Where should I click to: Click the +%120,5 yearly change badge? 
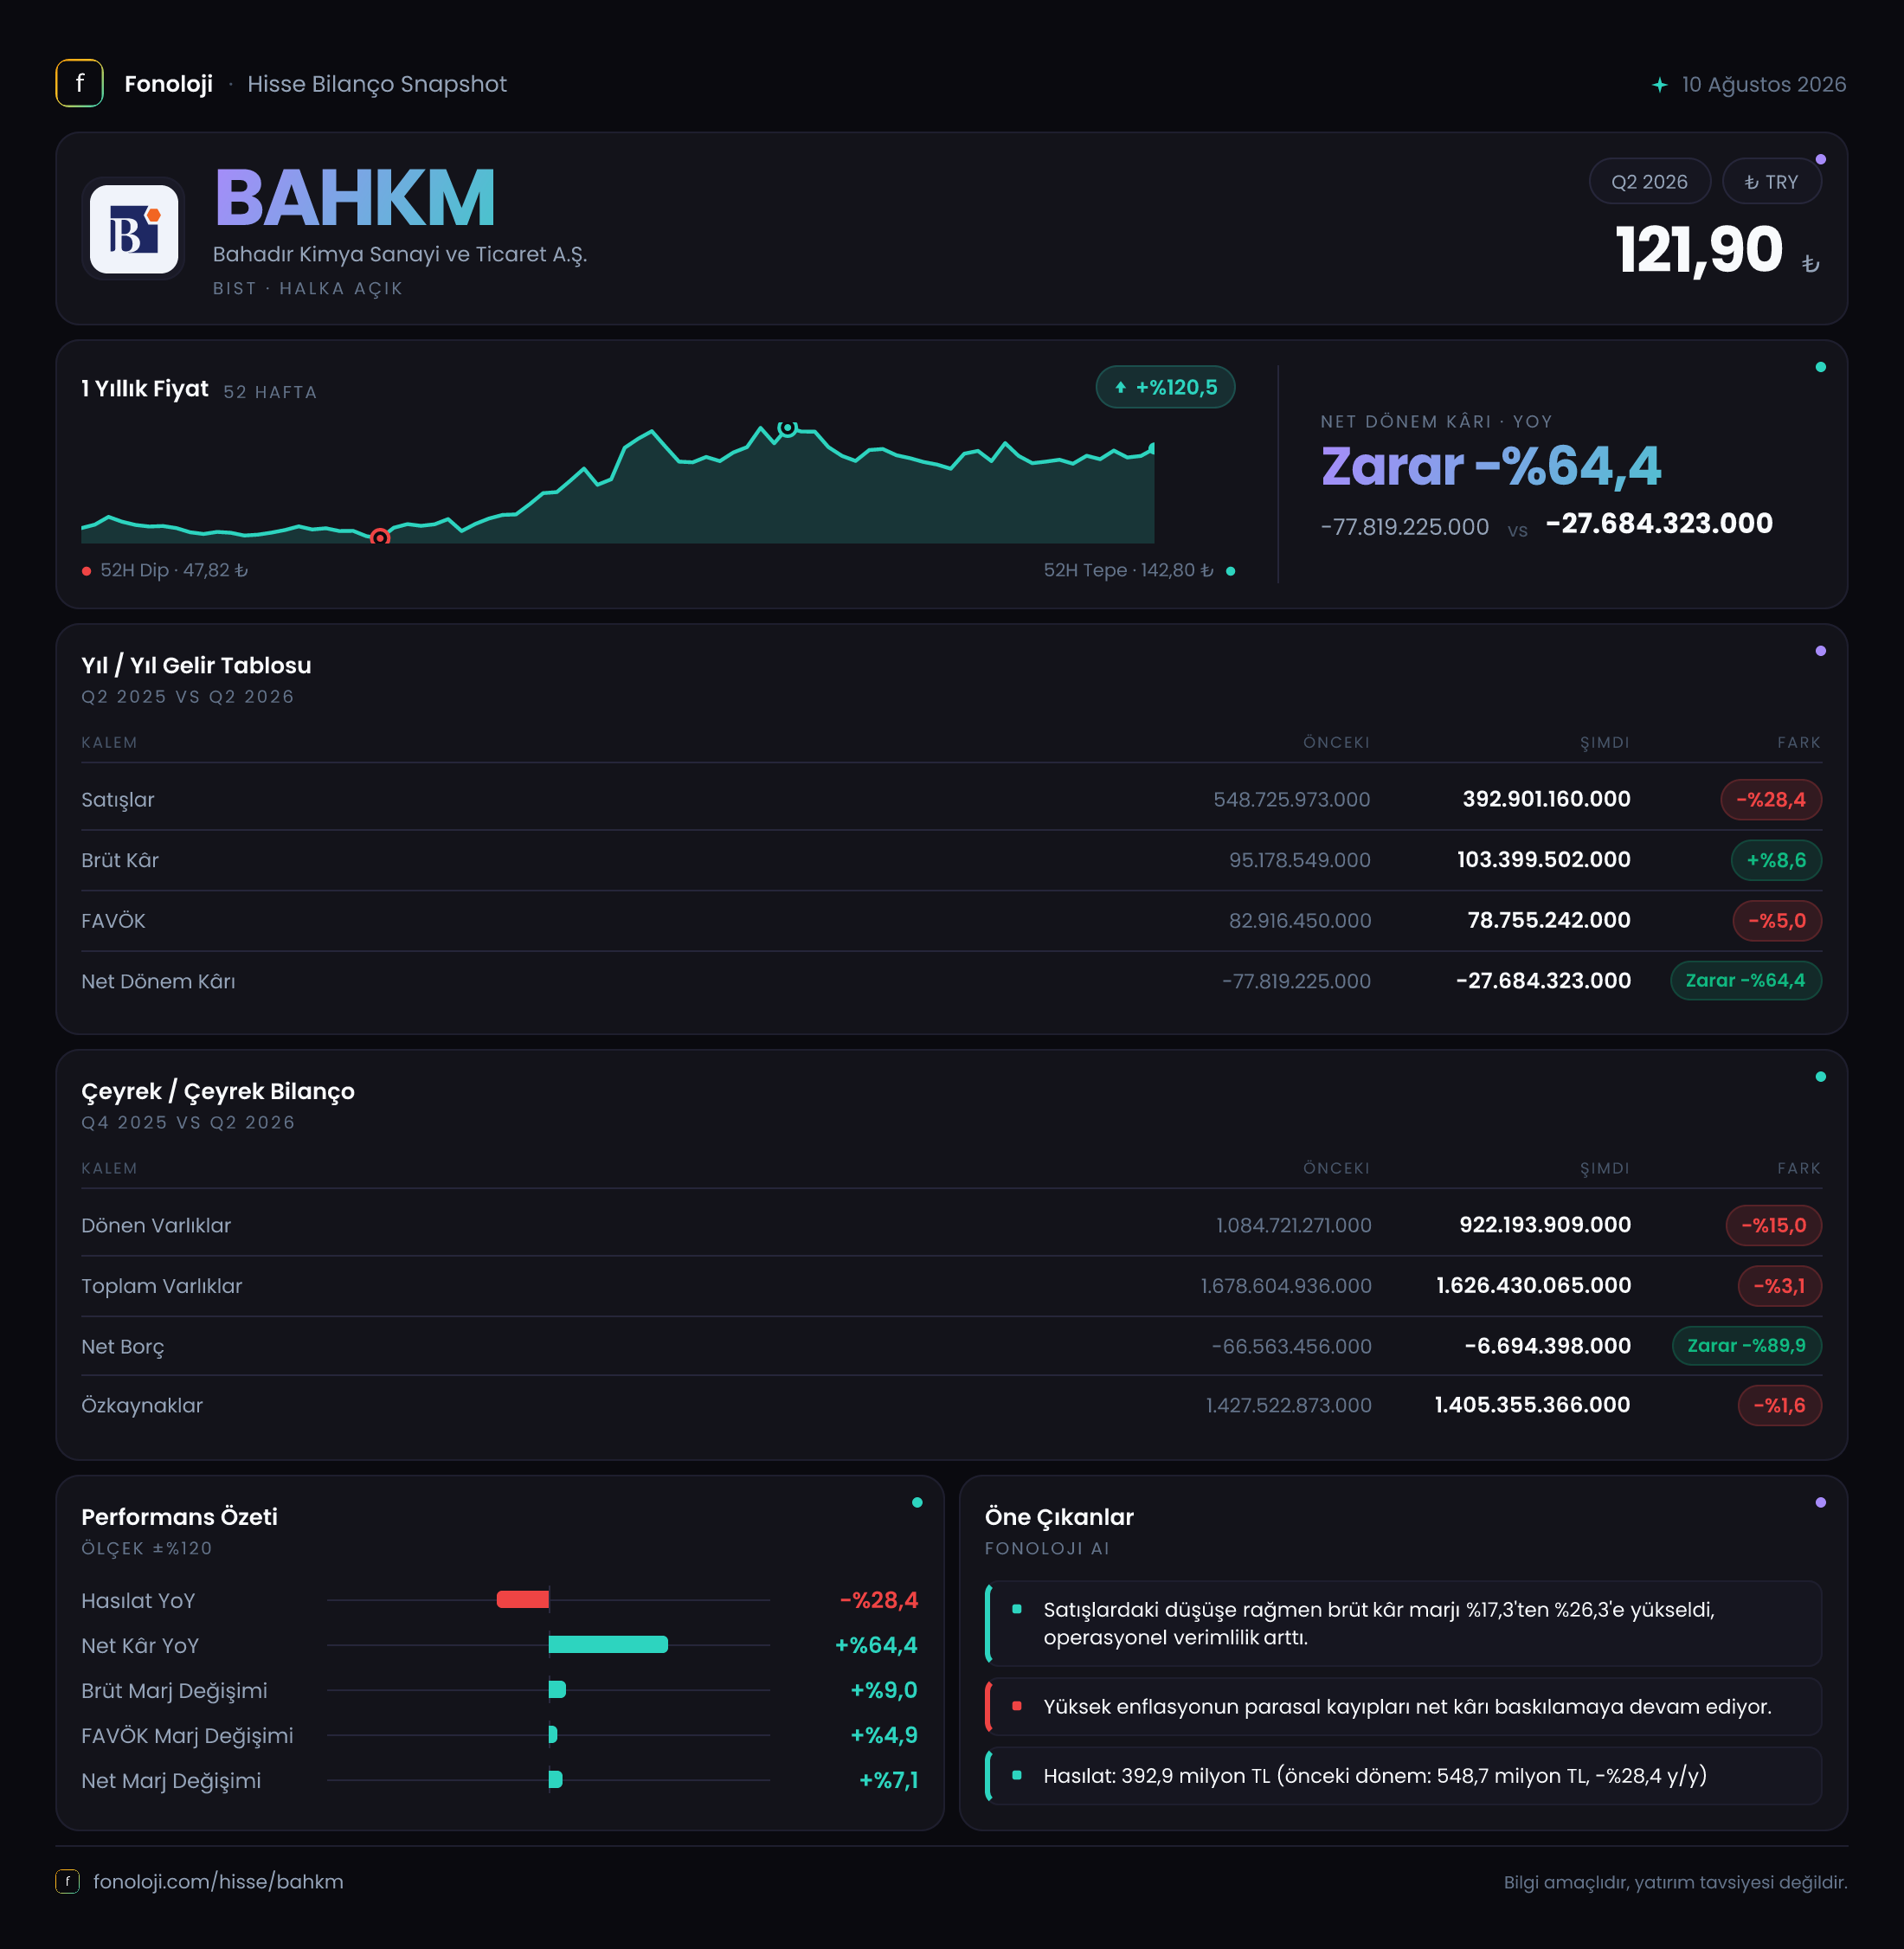coord(1165,387)
